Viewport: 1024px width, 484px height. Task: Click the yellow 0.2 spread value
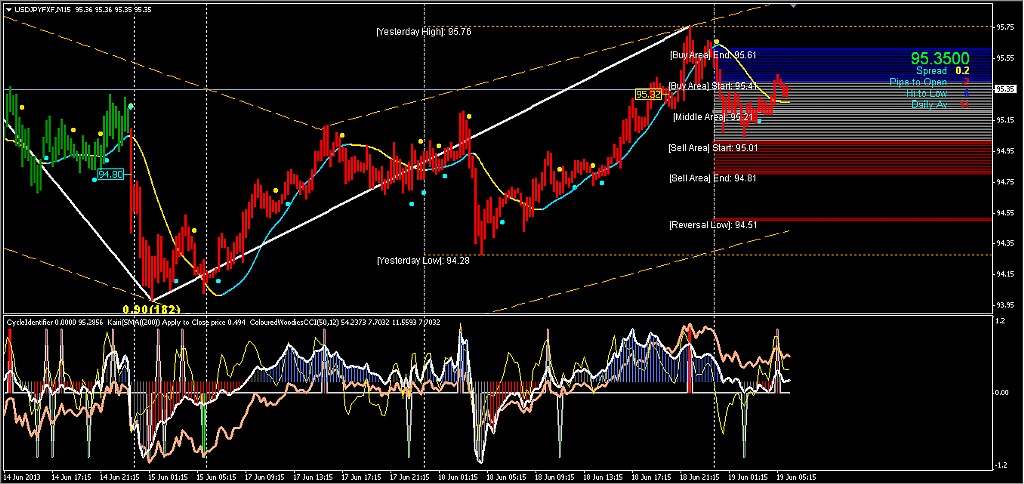point(963,71)
